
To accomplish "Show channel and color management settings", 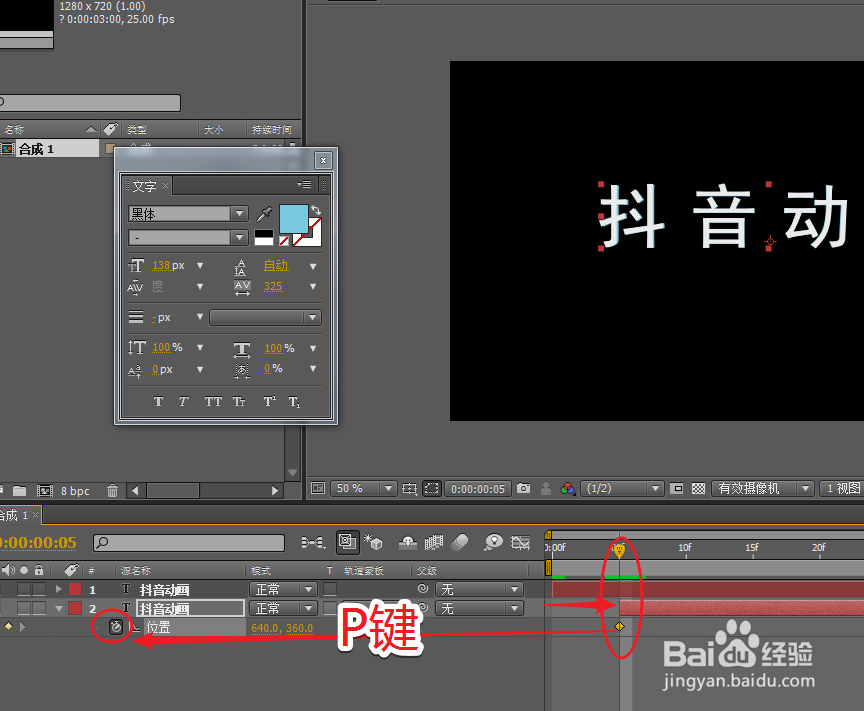I will [x=568, y=488].
